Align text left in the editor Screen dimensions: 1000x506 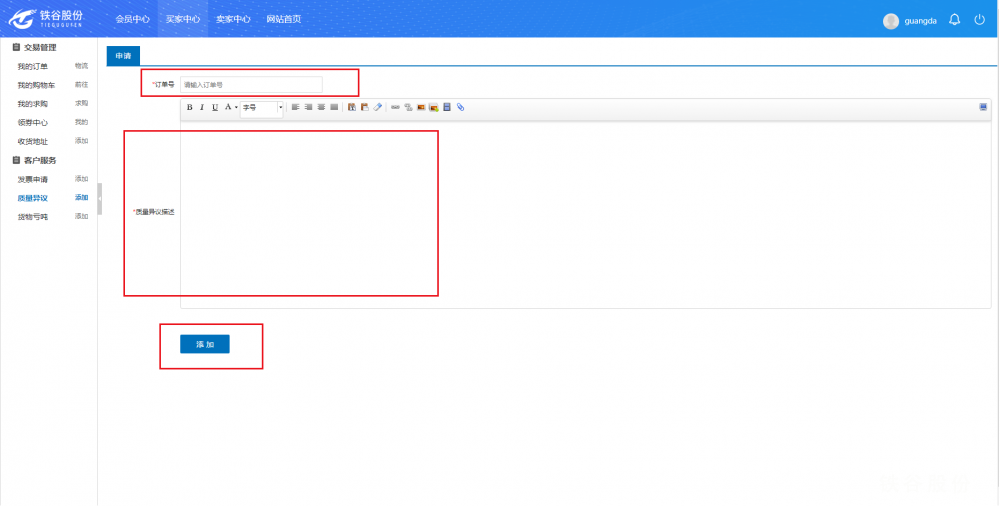(x=296, y=107)
